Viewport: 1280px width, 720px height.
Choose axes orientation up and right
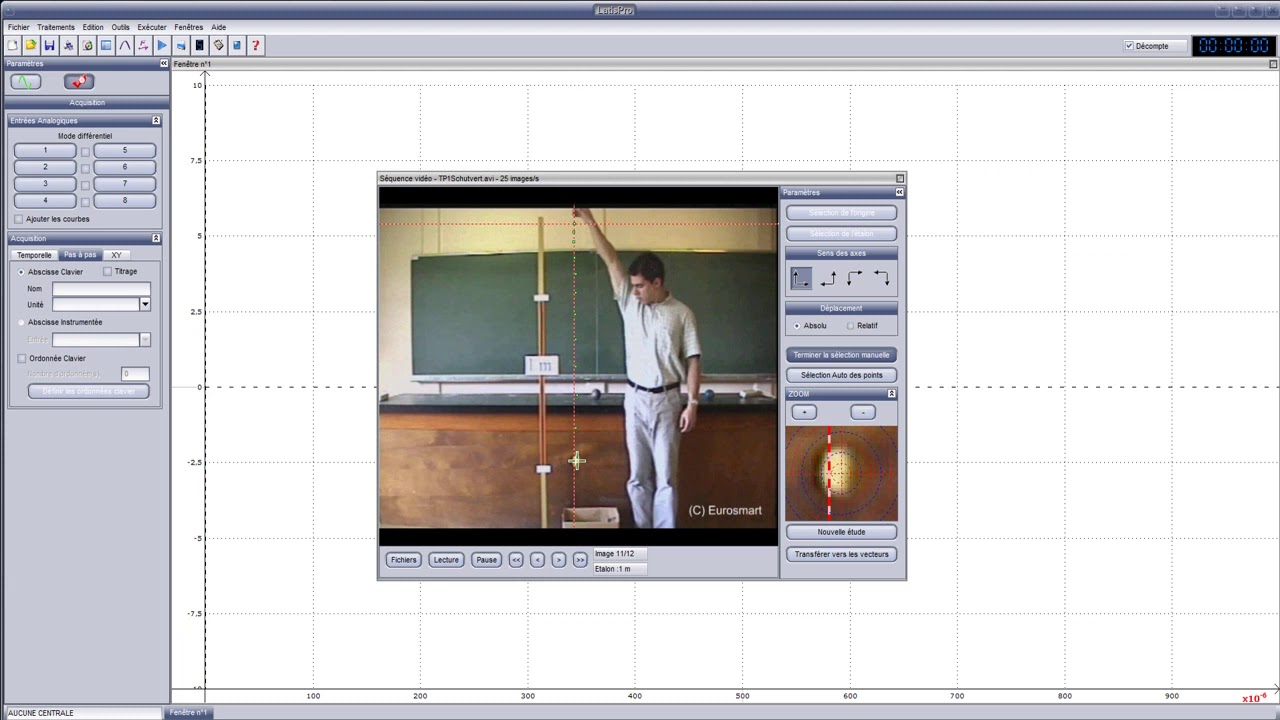point(801,279)
